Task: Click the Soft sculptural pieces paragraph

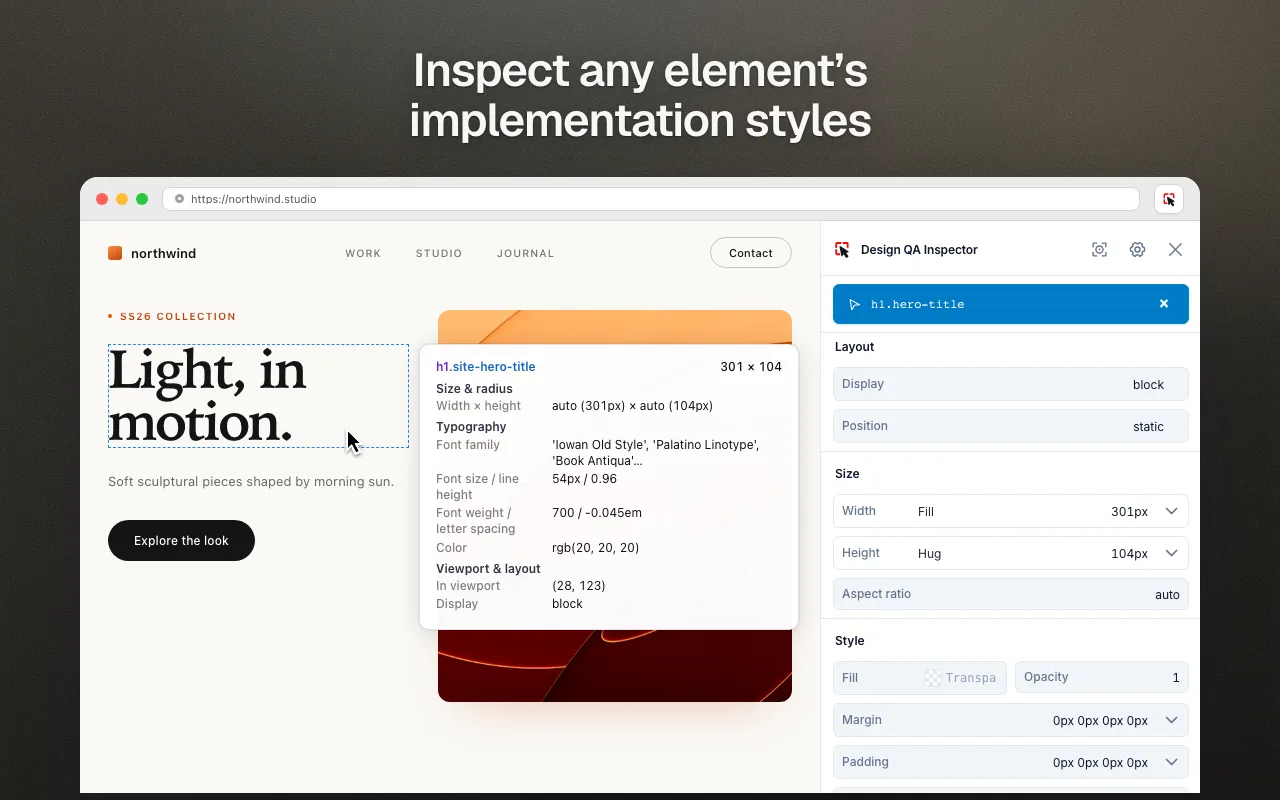Action: [x=251, y=482]
